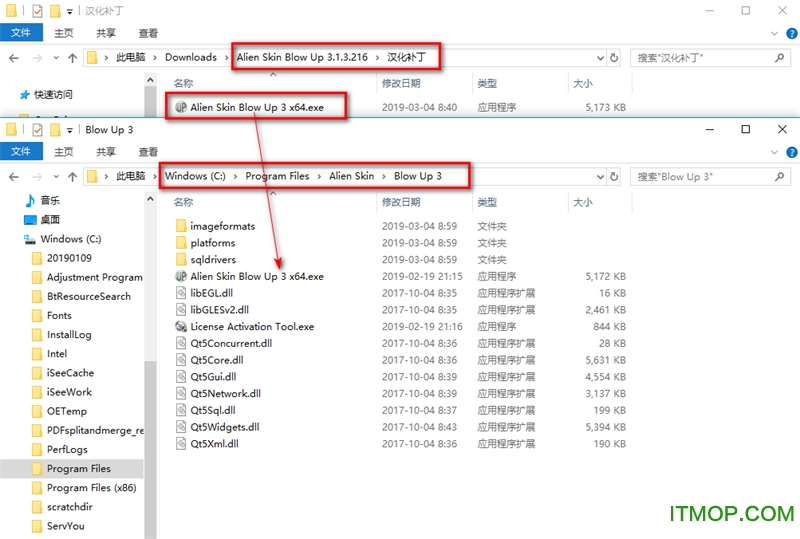Viewport: 800px width, 539px height.
Task: Sort by 名称 column in Blow Up 3 window
Action: click(x=183, y=202)
